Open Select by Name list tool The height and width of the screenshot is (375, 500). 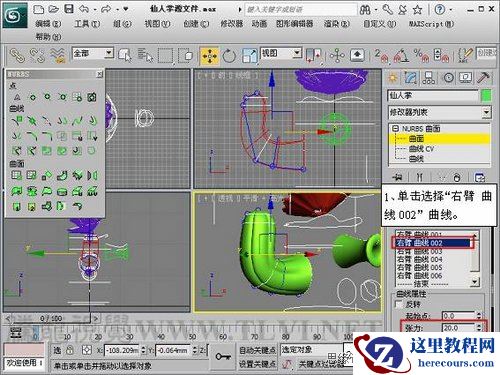(145, 55)
